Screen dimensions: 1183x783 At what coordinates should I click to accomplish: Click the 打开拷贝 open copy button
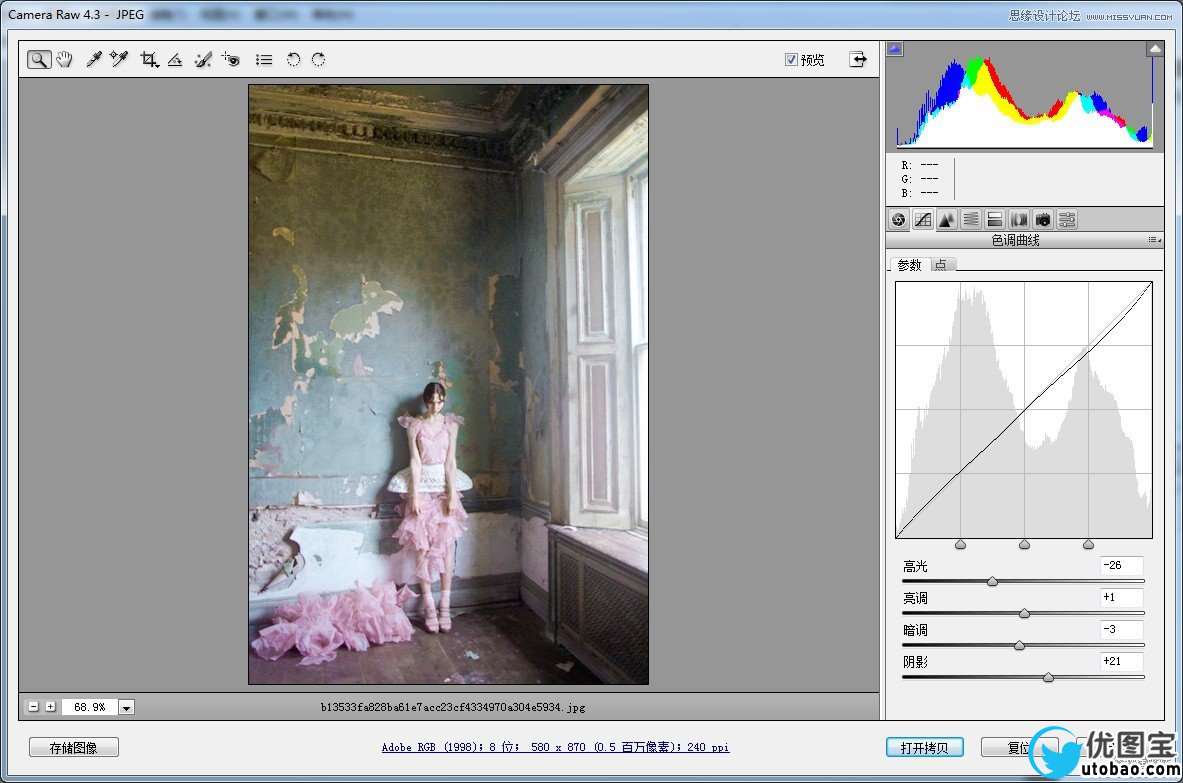pos(924,748)
